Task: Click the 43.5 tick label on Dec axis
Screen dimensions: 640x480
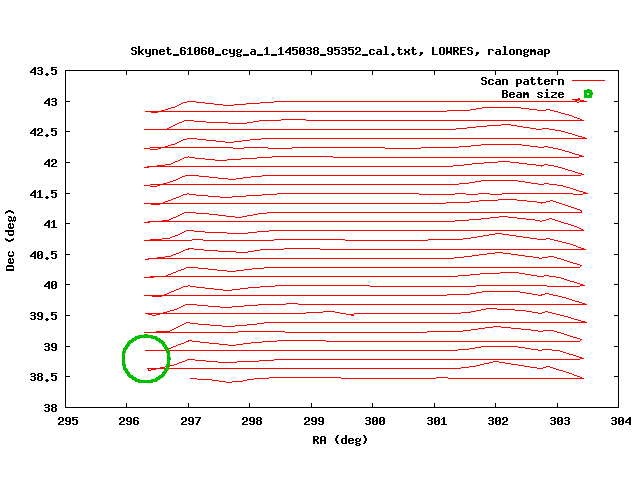Action: (x=44, y=71)
